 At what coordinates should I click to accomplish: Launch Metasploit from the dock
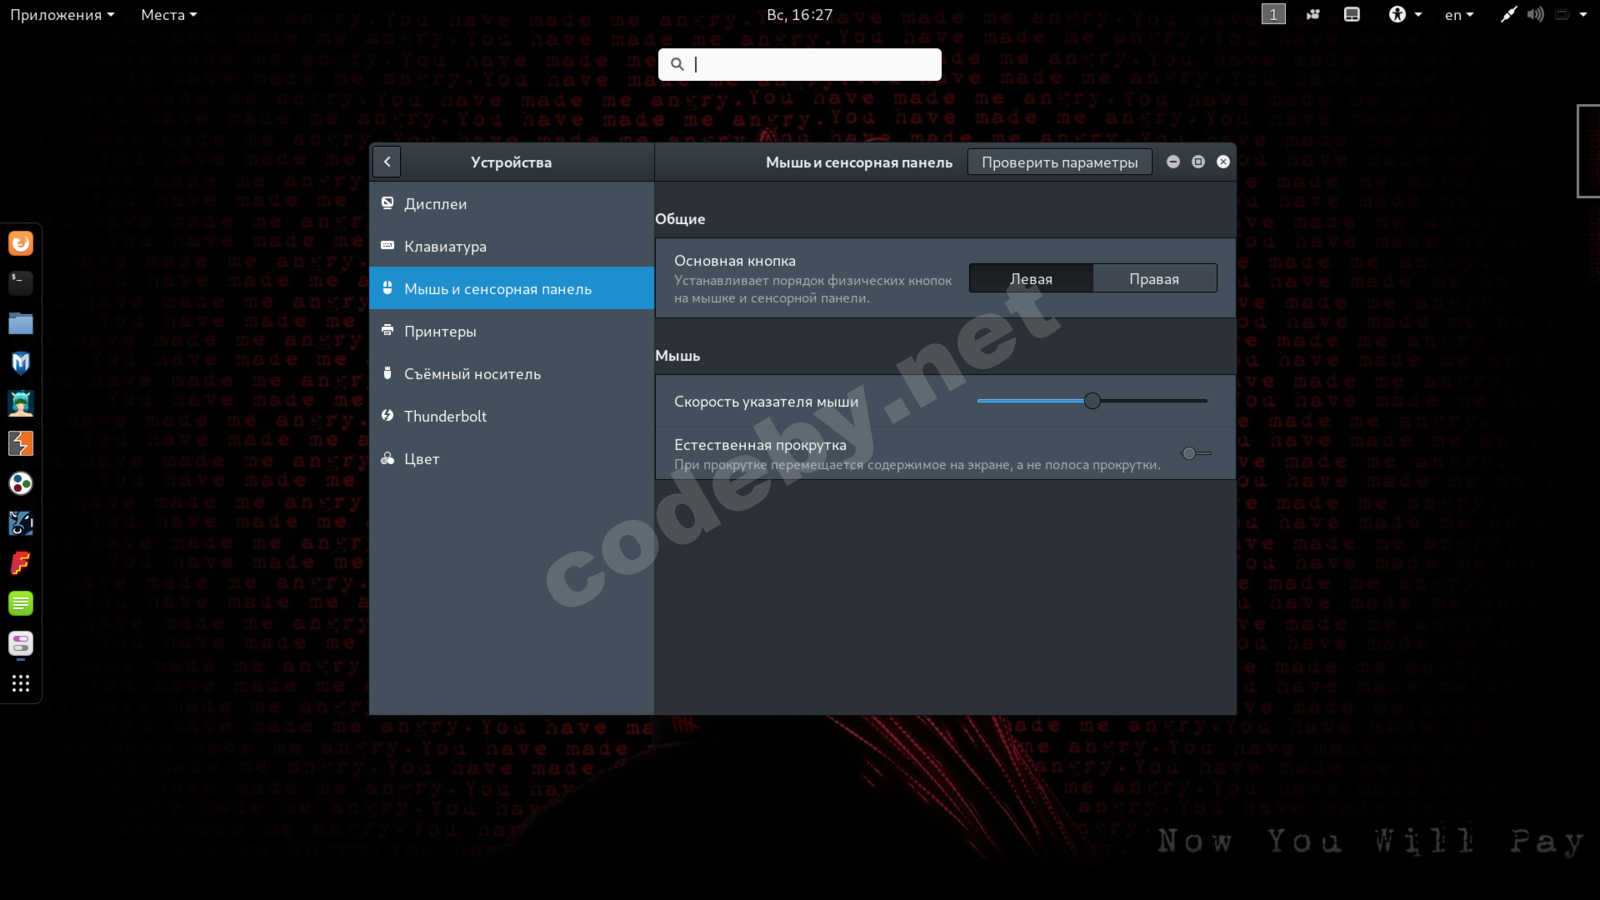tap(21, 363)
